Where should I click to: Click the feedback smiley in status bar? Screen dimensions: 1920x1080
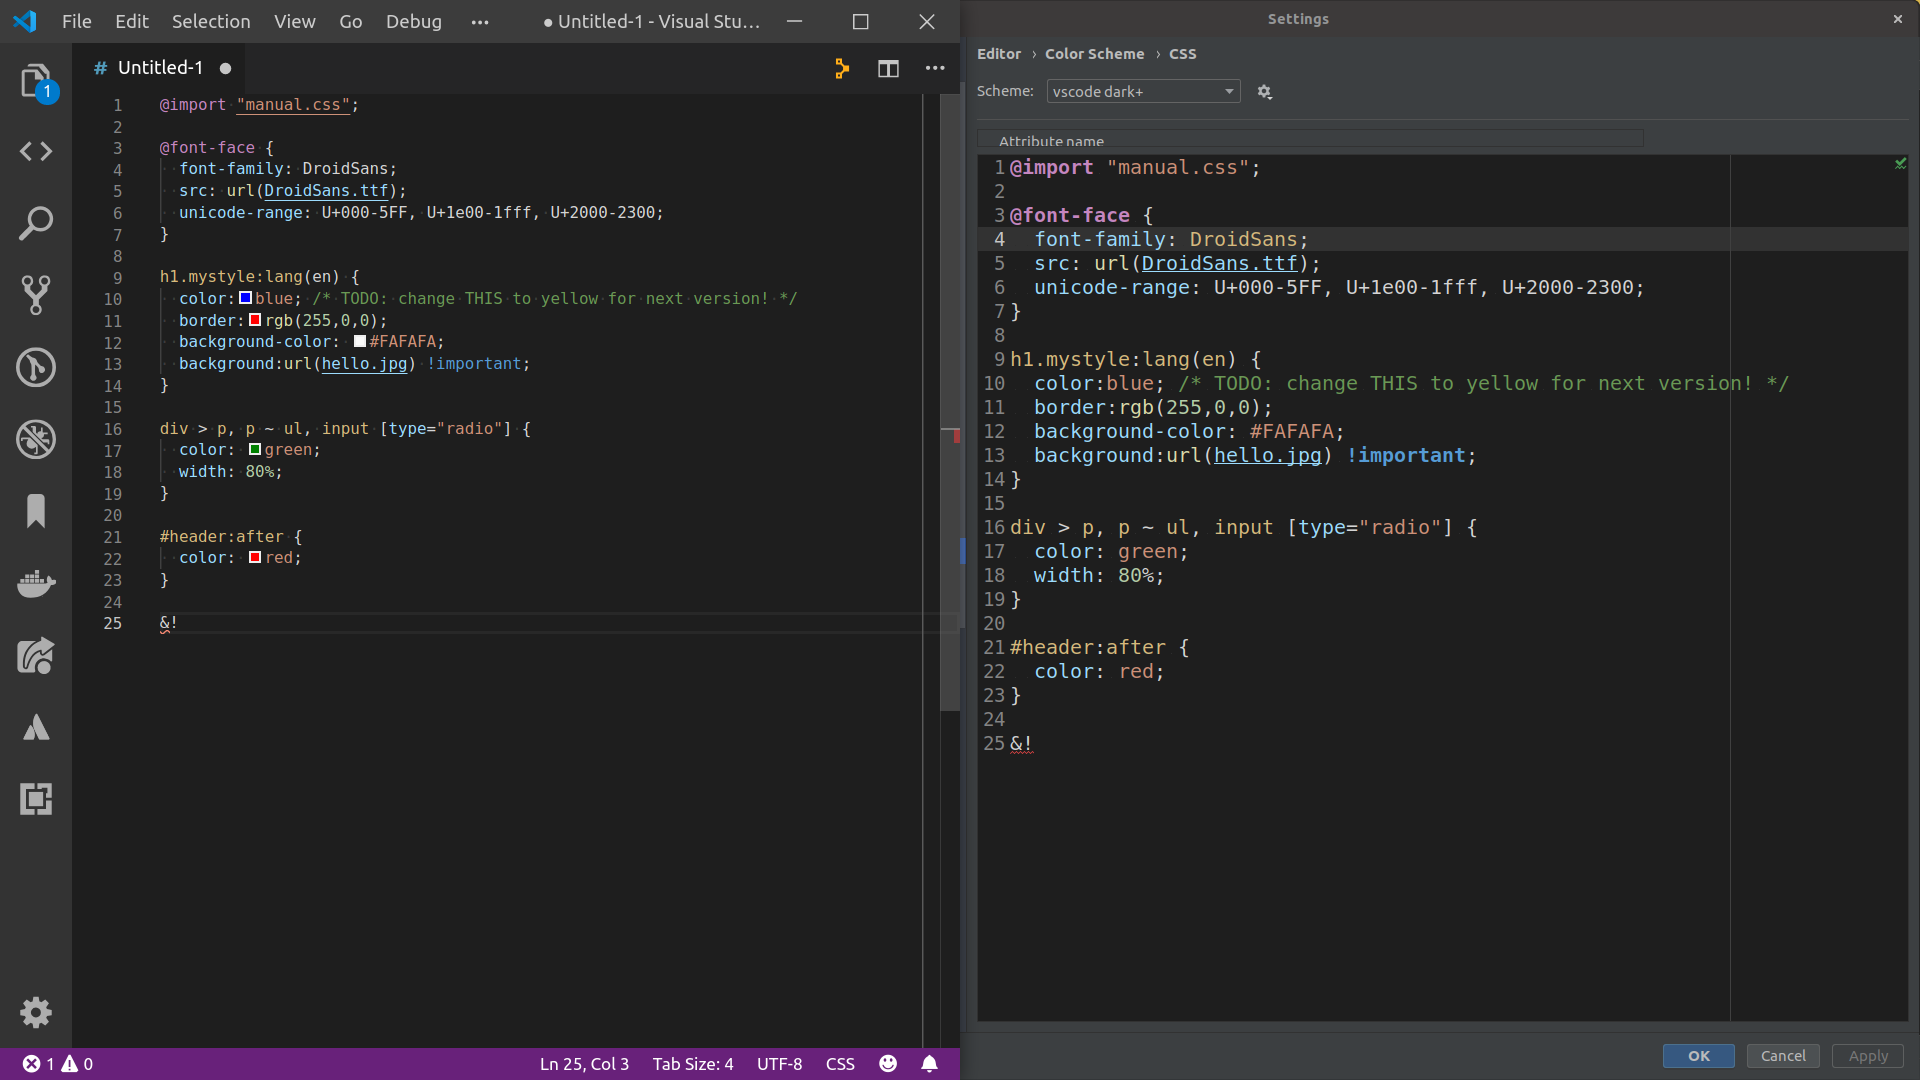coord(888,1064)
